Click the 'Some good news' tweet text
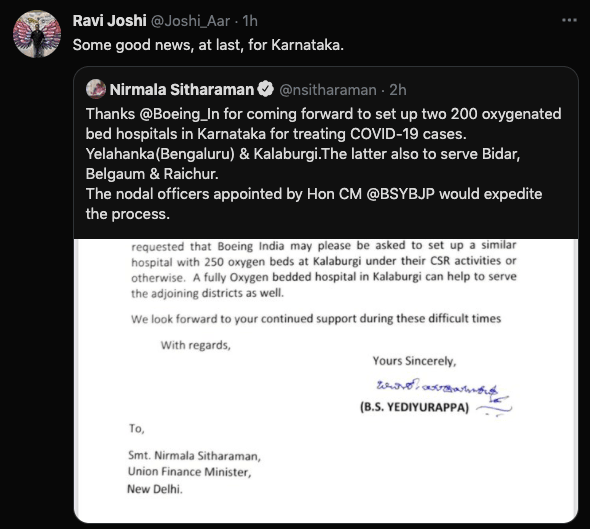 click(208, 45)
